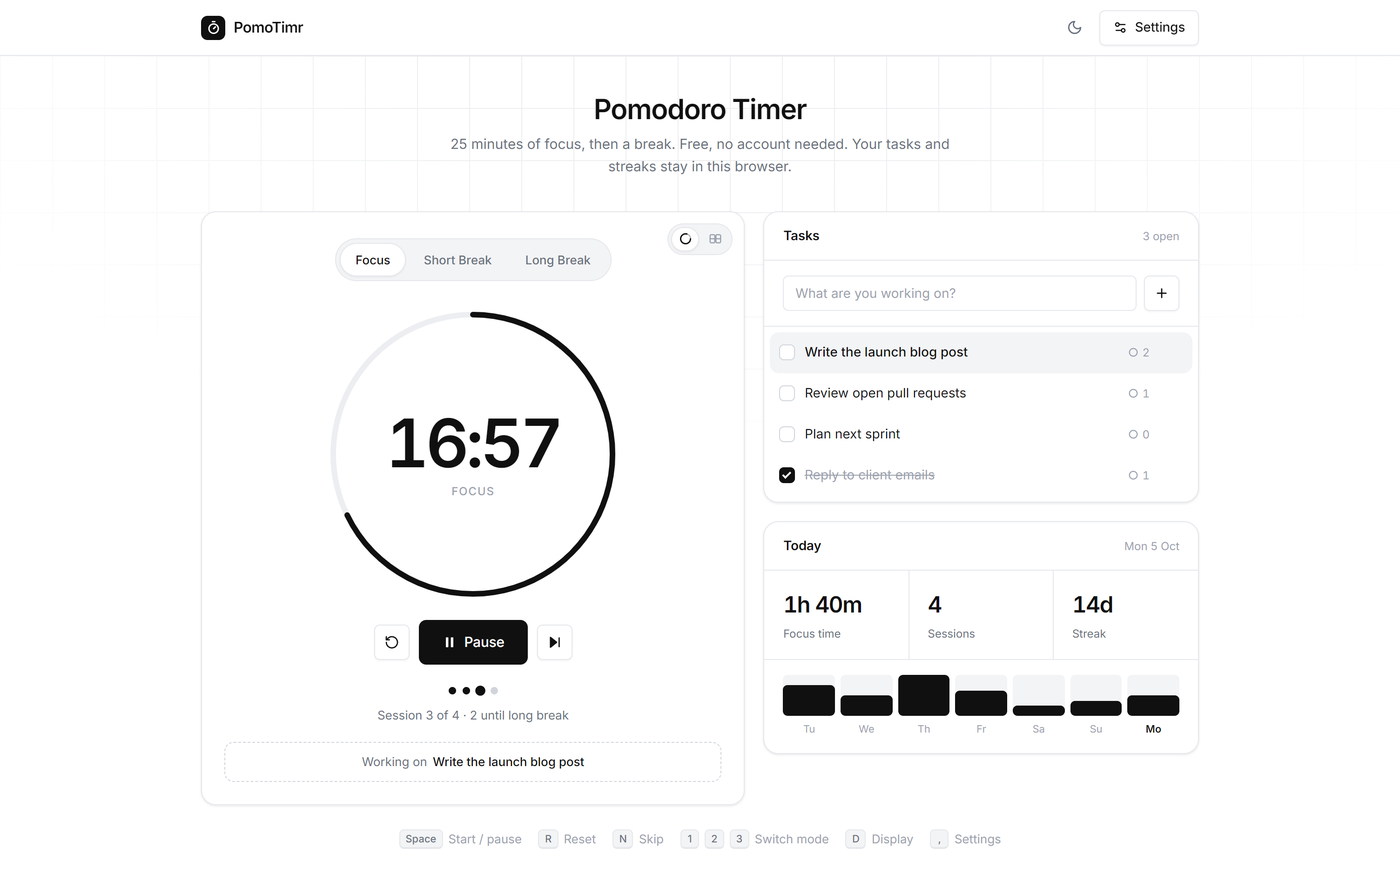Select the Long Break tab
The height and width of the screenshot is (875, 1400).
tap(558, 260)
